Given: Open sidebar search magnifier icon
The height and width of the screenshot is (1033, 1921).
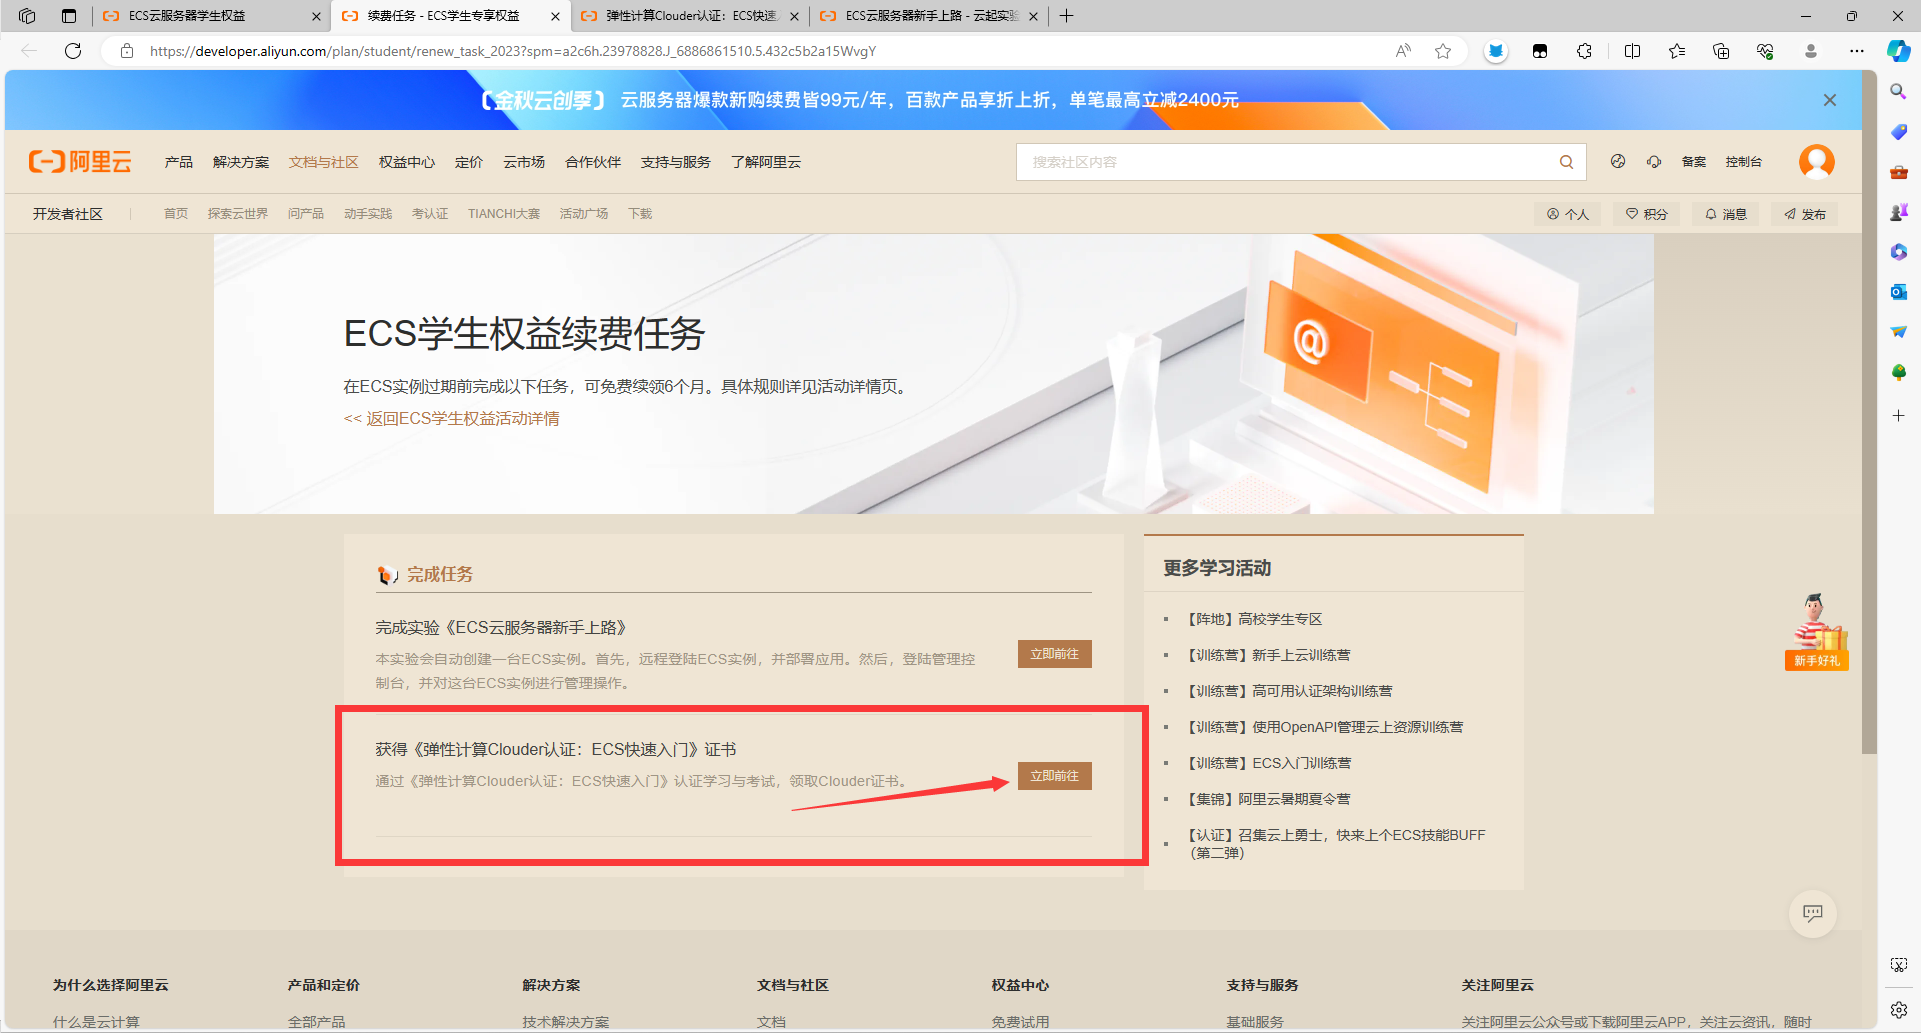Looking at the screenshot, I should click(x=1898, y=92).
